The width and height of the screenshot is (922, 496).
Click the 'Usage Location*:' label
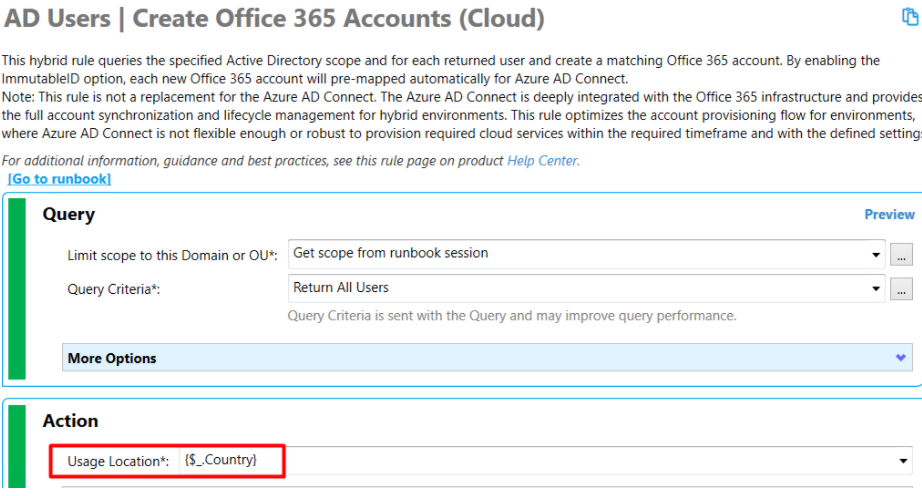pyautogui.click(x=118, y=461)
